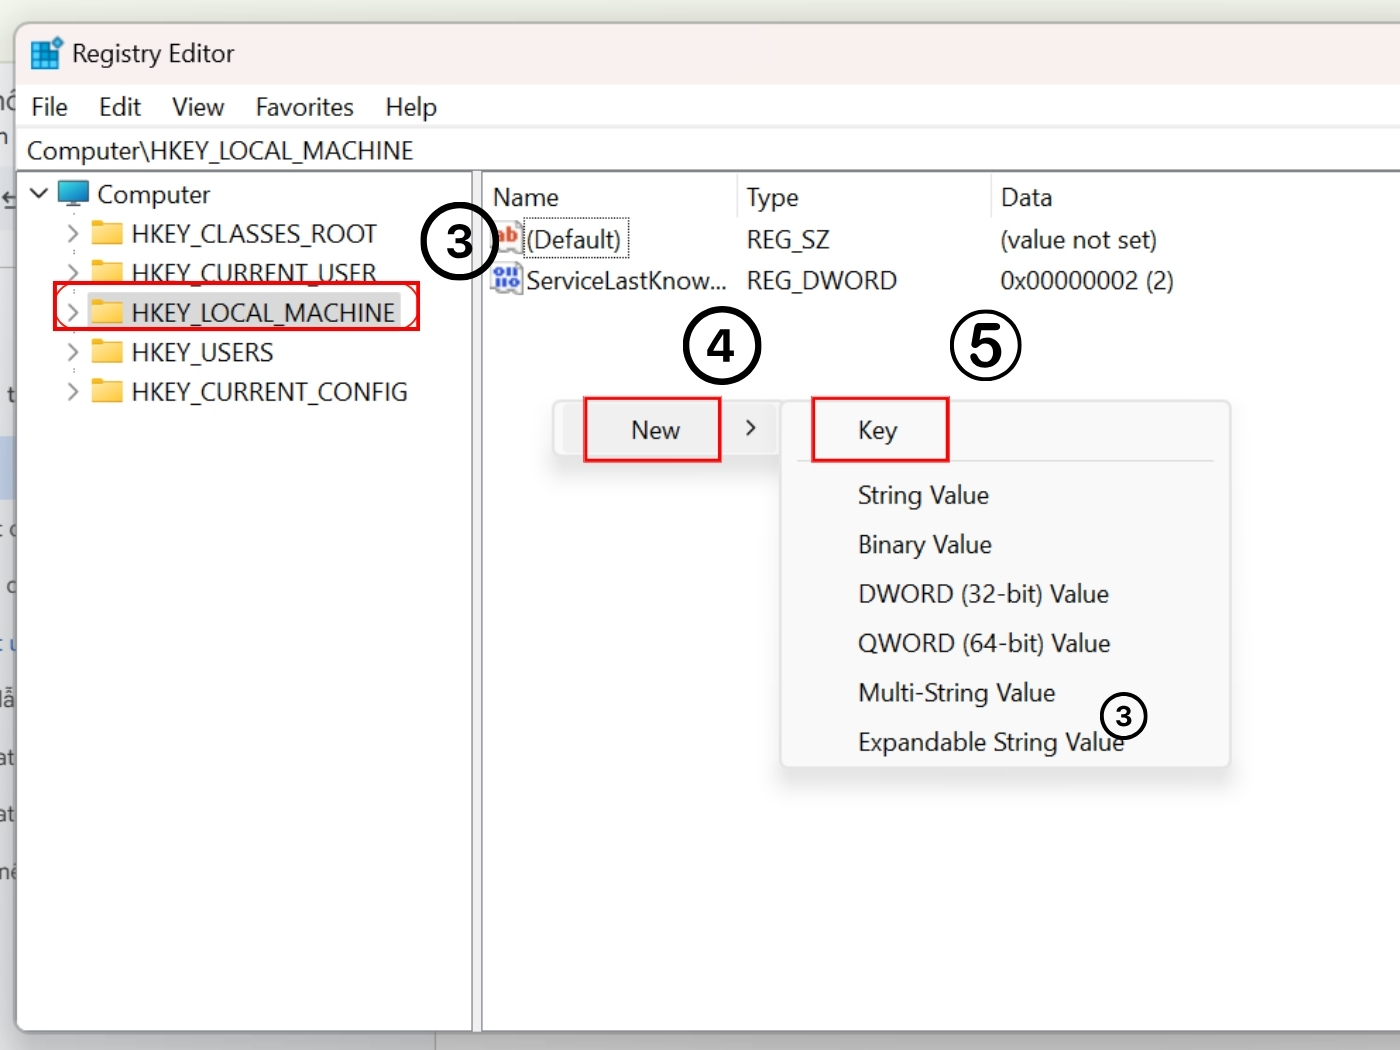
Task: Select String Value from the submenu
Action: click(x=923, y=495)
